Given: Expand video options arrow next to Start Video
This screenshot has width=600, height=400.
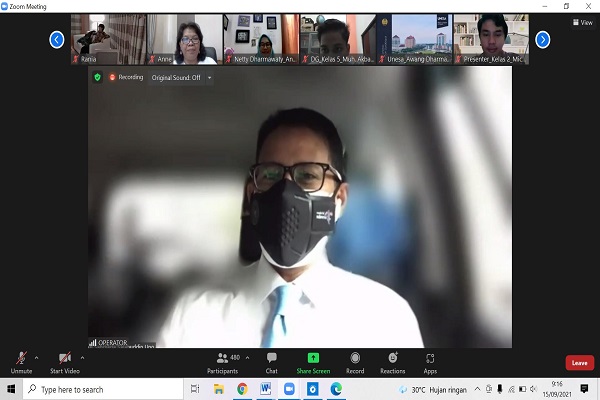Looking at the screenshot, I should coord(82,357).
